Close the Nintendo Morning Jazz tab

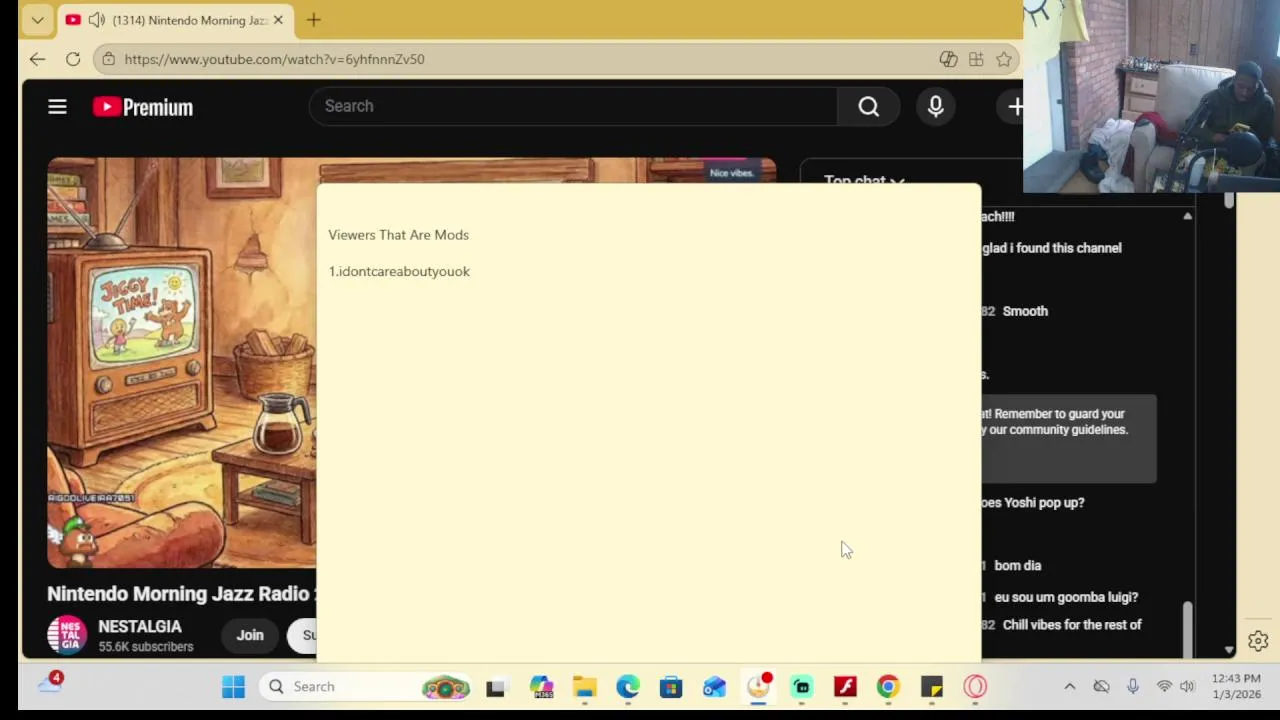click(x=278, y=20)
